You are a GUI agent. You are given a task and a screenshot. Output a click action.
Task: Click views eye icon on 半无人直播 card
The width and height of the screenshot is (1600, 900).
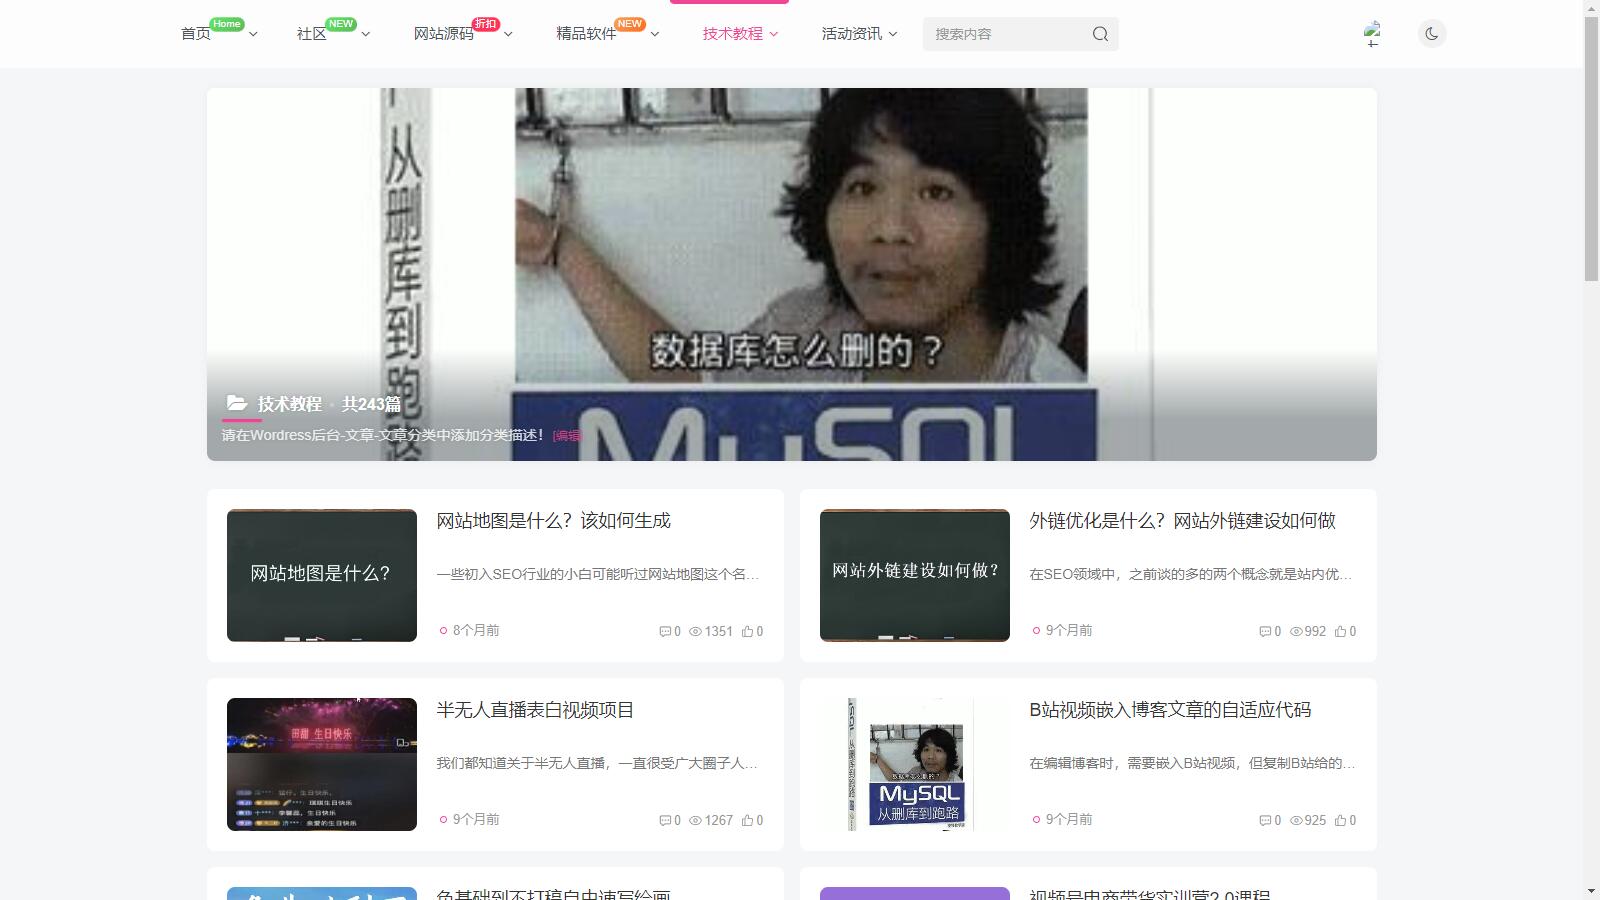(x=695, y=820)
